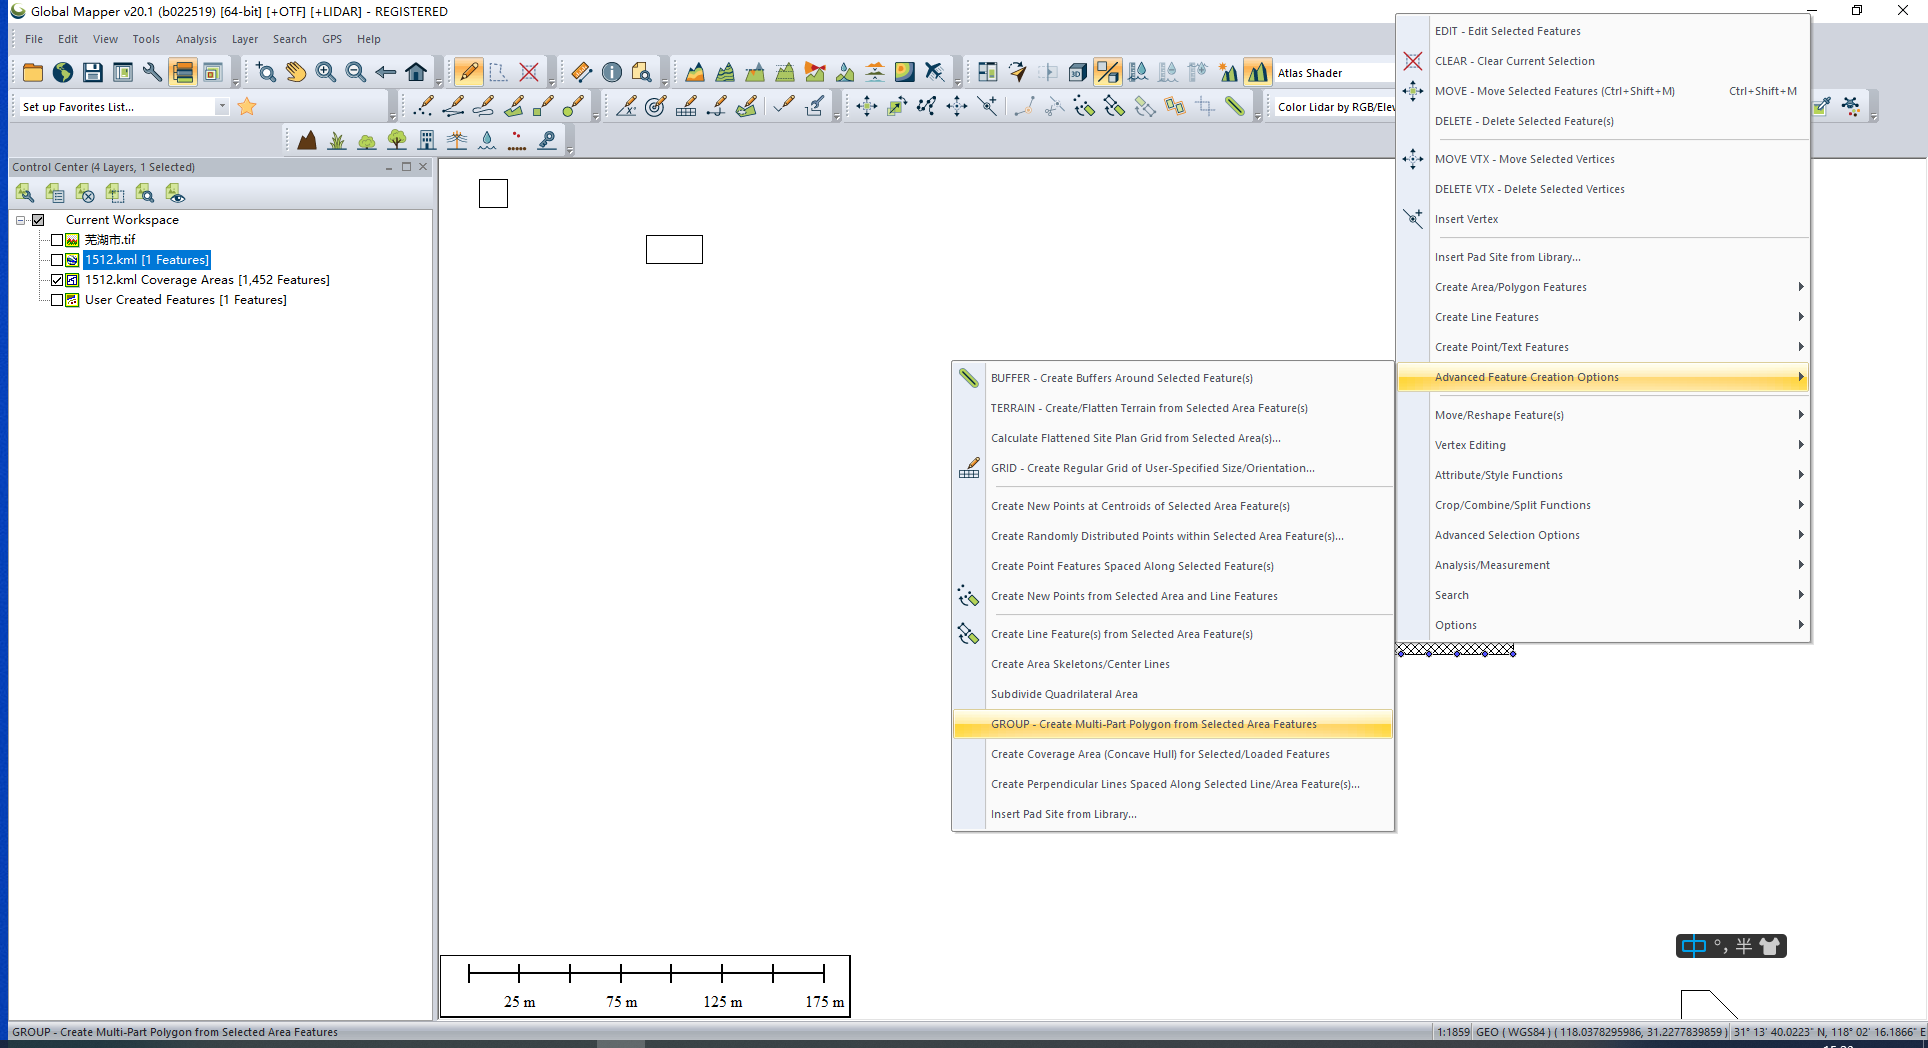Toggle the Control Center layers icon
Image resolution: width=1928 pixels, height=1048 pixels.
tap(183, 72)
